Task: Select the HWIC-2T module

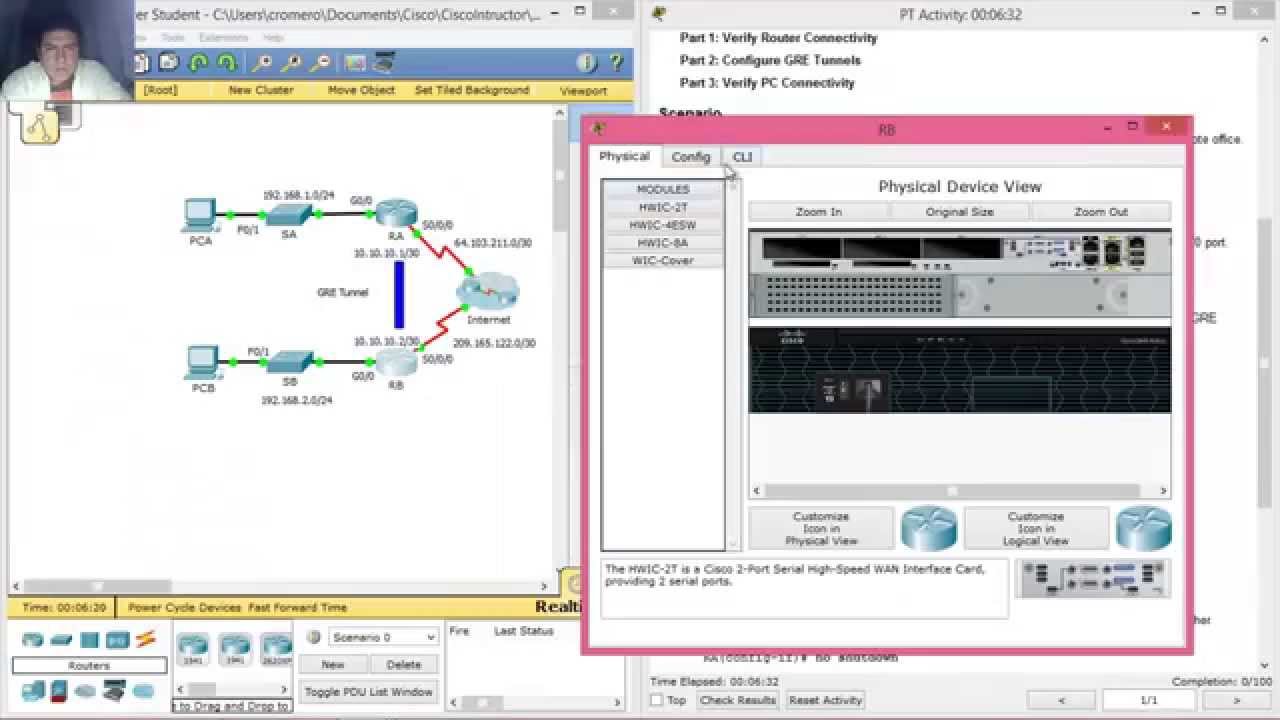Action: (x=663, y=207)
